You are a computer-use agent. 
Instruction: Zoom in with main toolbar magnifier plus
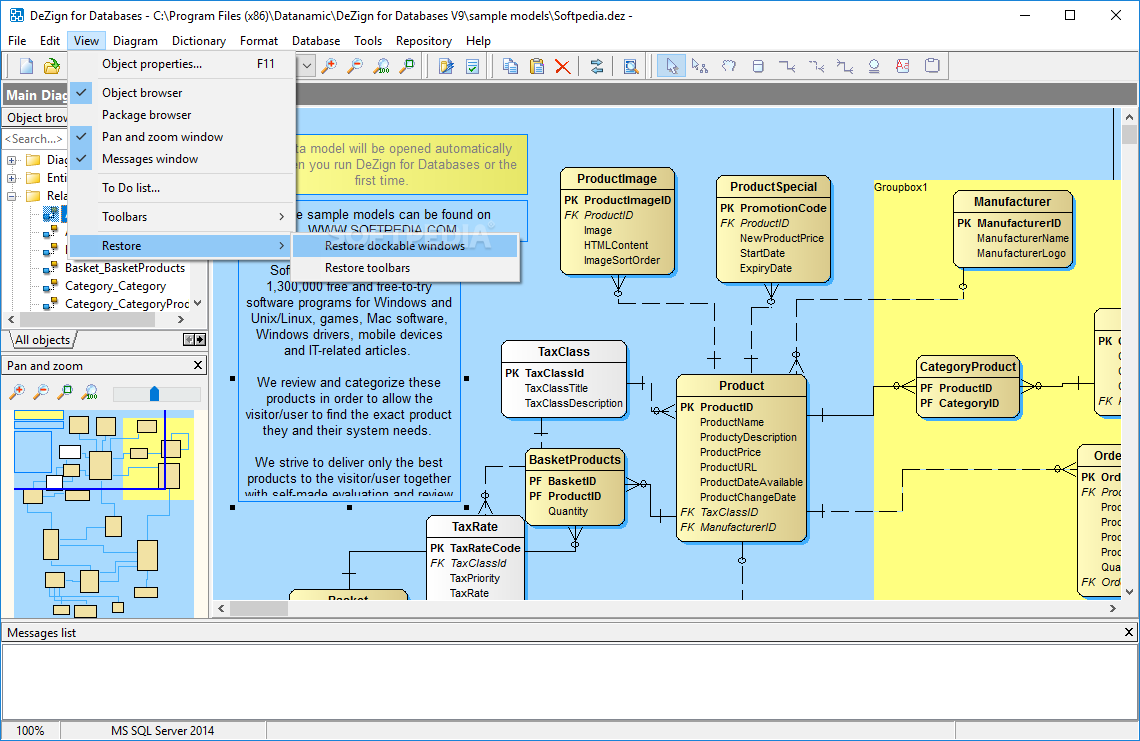[x=329, y=66]
